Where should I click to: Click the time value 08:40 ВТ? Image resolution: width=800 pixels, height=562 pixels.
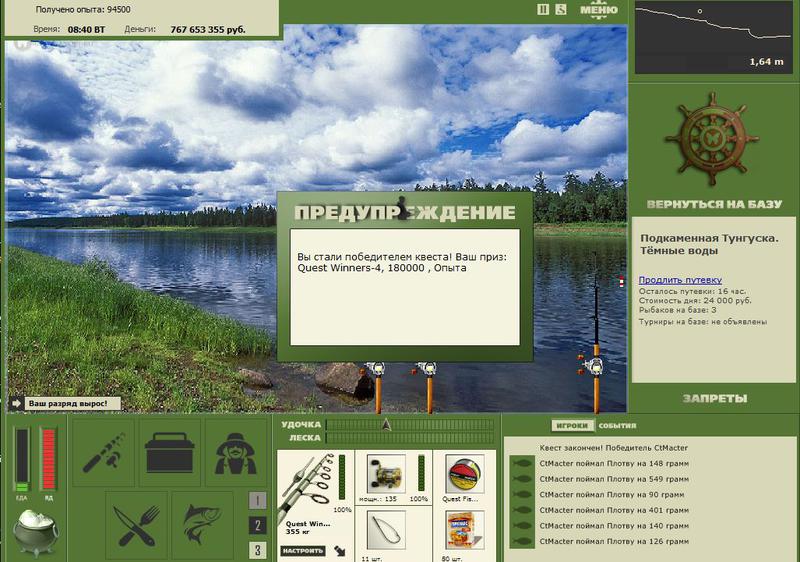click(x=86, y=30)
